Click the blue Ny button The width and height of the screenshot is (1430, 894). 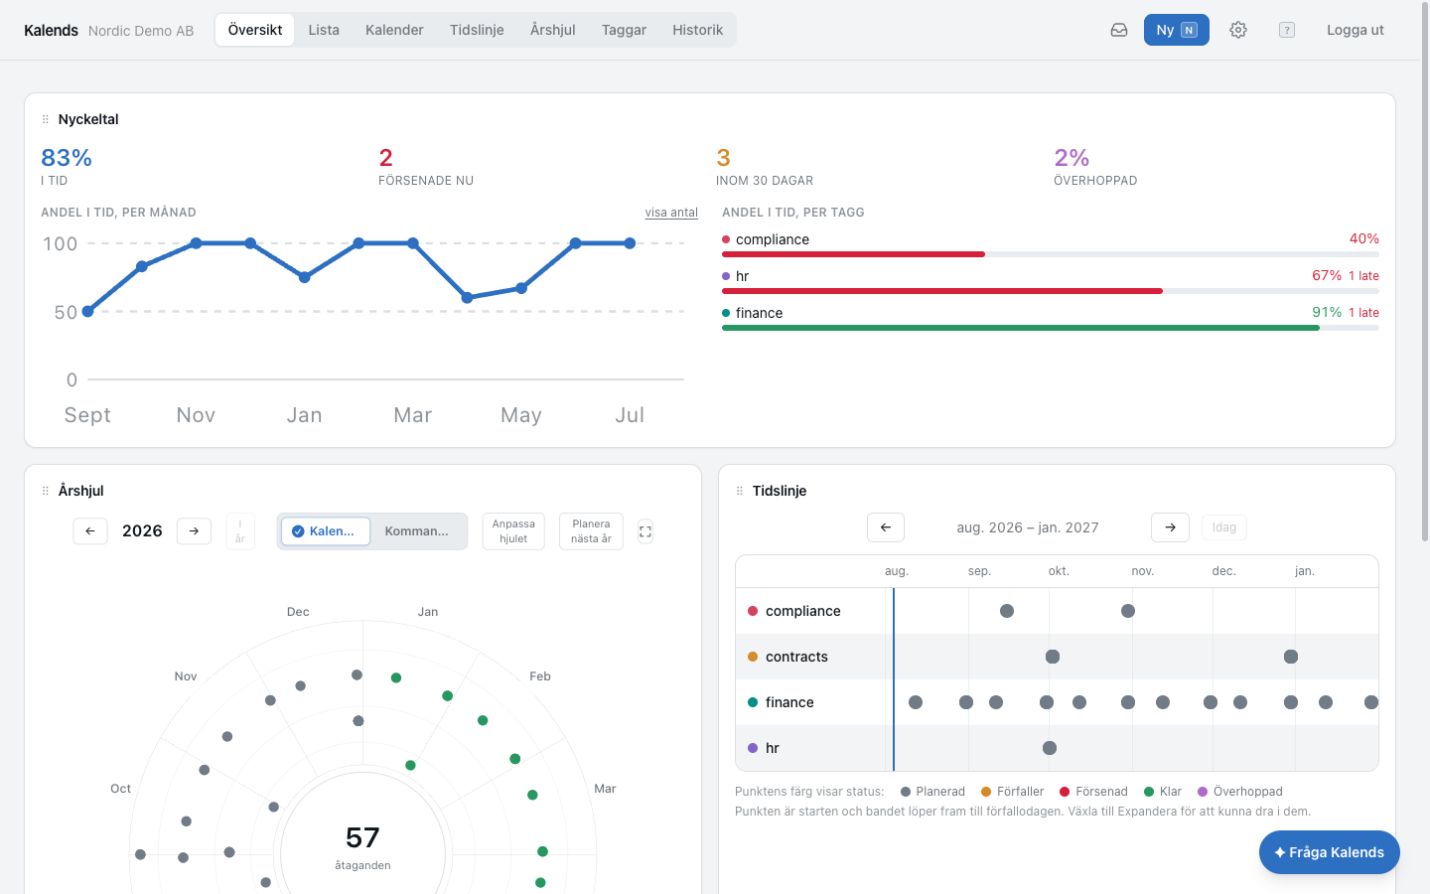tap(1176, 30)
